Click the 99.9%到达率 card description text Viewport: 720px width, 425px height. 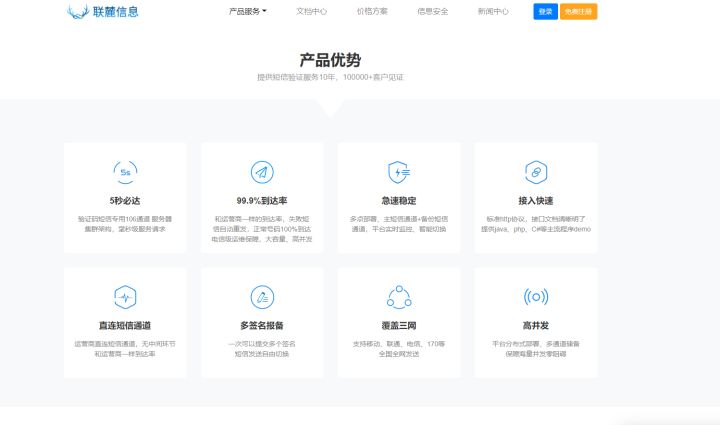coord(262,229)
